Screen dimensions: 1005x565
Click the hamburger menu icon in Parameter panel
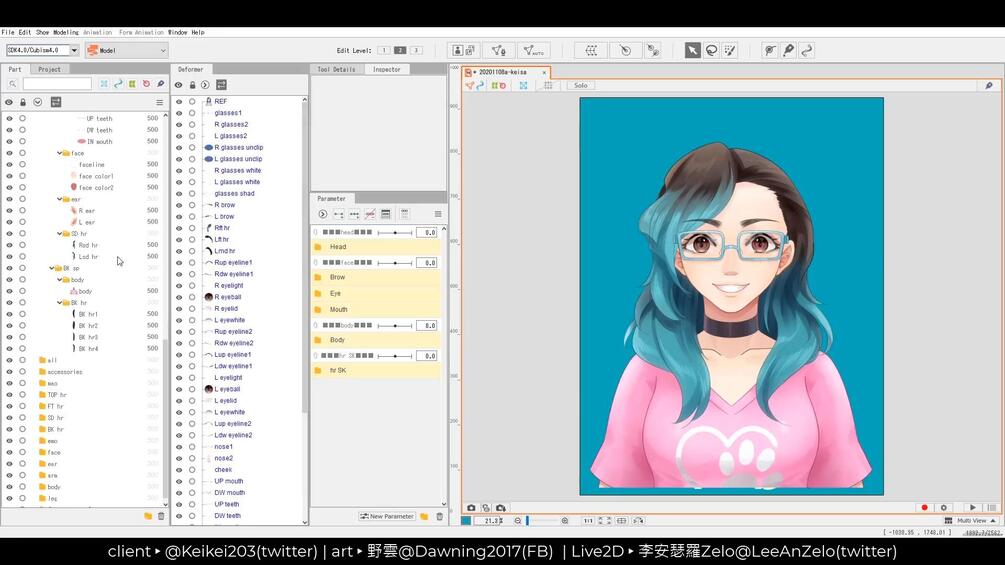(x=438, y=214)
